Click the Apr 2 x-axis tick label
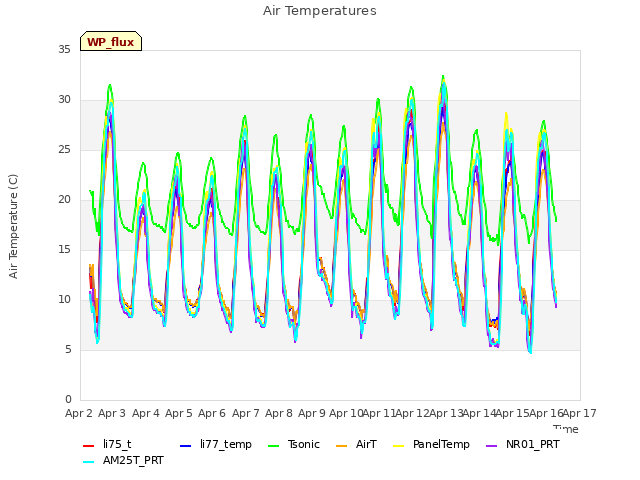 [x=79, y=413]
